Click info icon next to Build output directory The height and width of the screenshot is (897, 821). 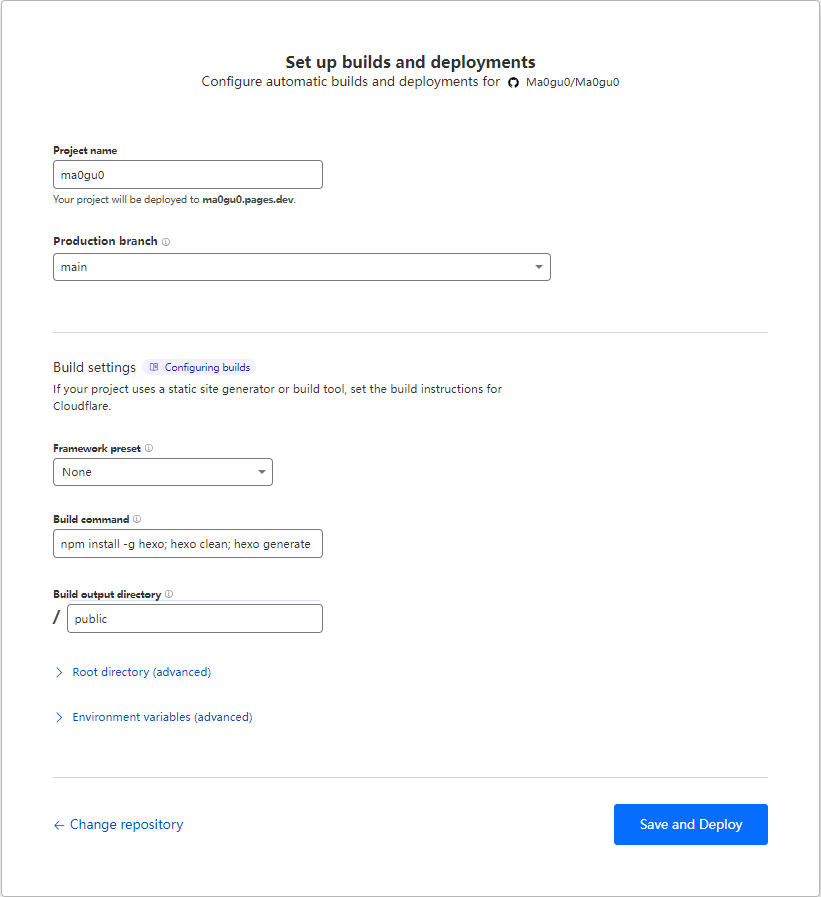click(169, 594)
